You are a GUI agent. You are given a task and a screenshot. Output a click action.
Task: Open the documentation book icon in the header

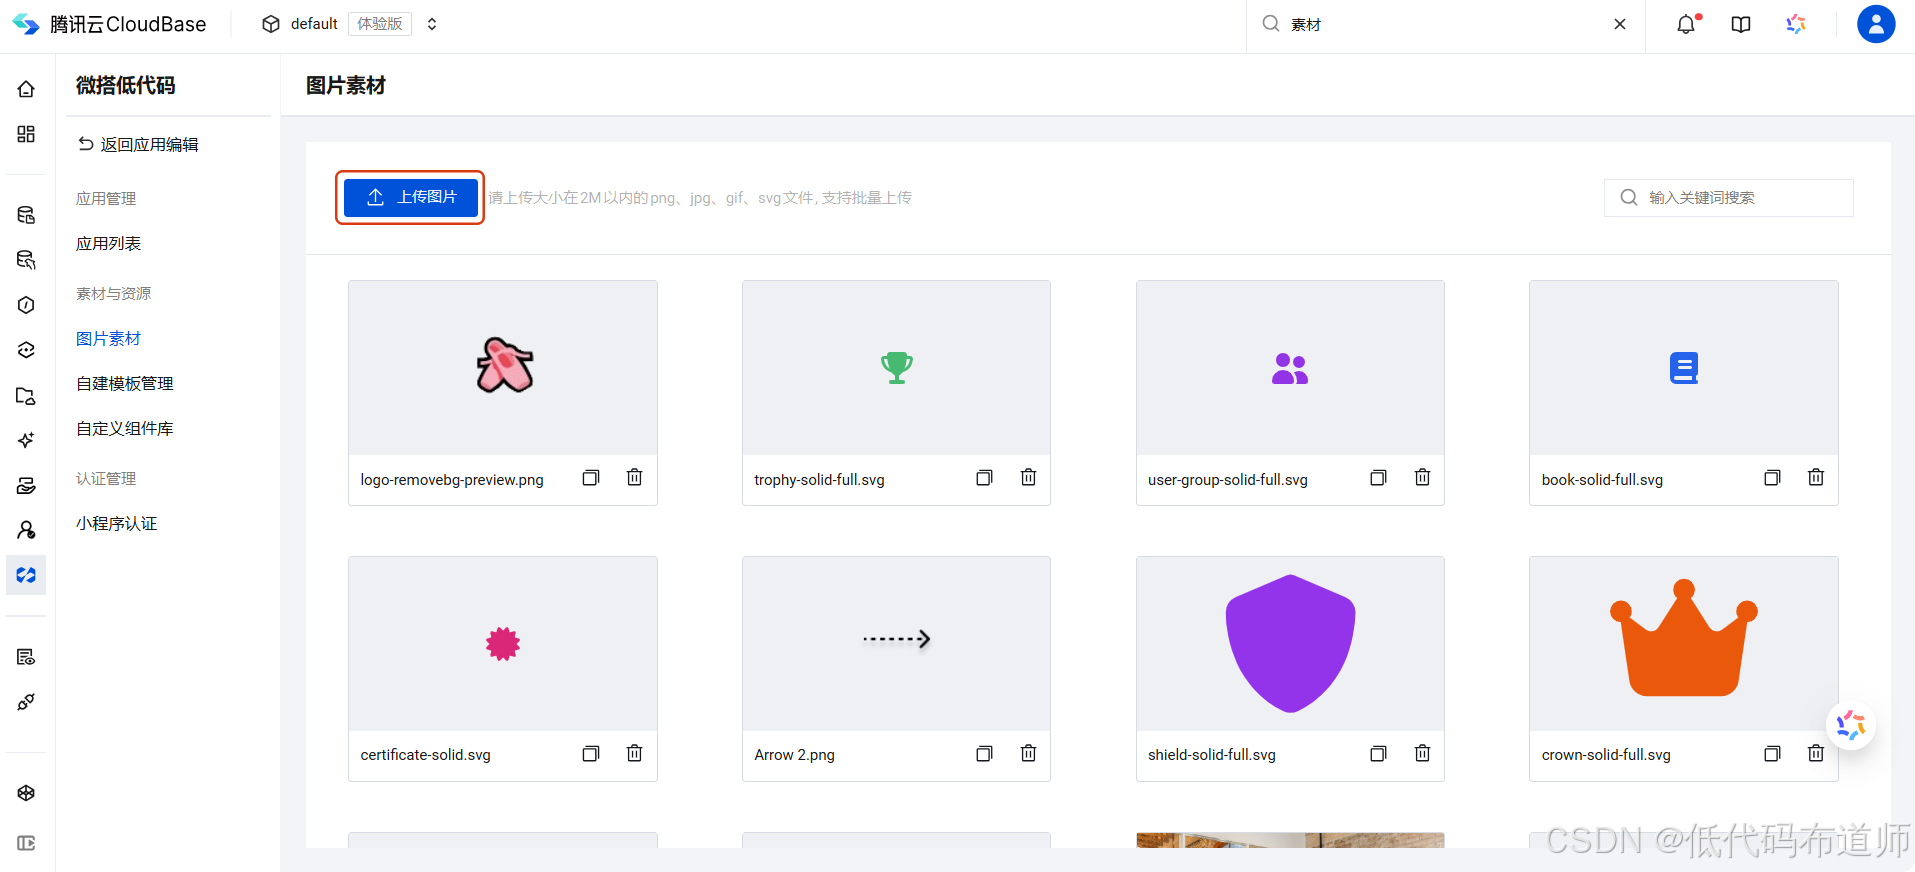pos(1741,24)
